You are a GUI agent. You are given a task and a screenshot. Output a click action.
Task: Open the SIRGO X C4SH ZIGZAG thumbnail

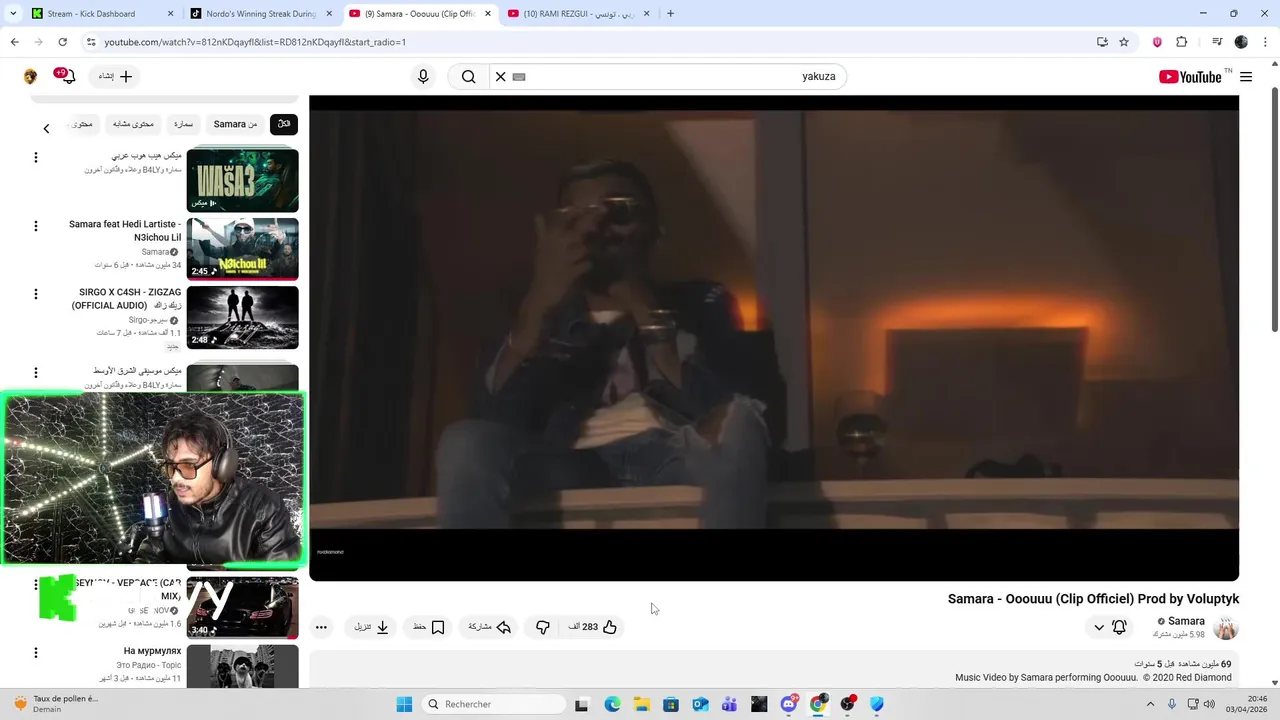click(x=242, y=317)
